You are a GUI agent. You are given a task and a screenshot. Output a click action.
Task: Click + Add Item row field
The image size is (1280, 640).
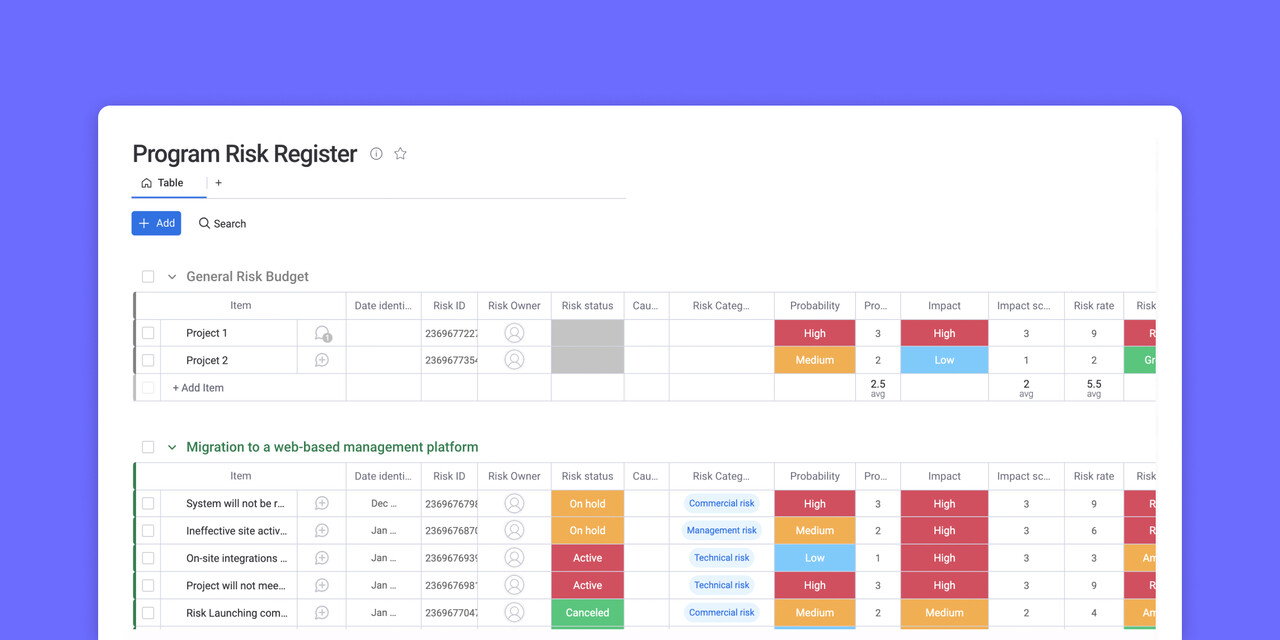tap(198, 388)
